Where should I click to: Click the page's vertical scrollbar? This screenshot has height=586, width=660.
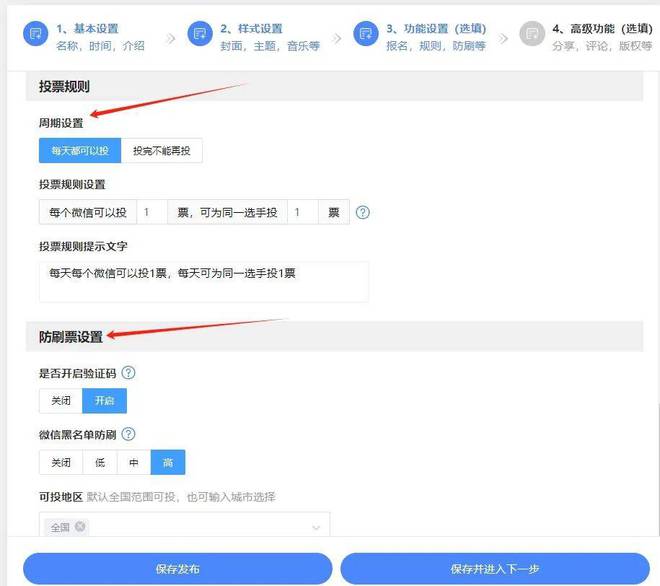pos(658,469)
